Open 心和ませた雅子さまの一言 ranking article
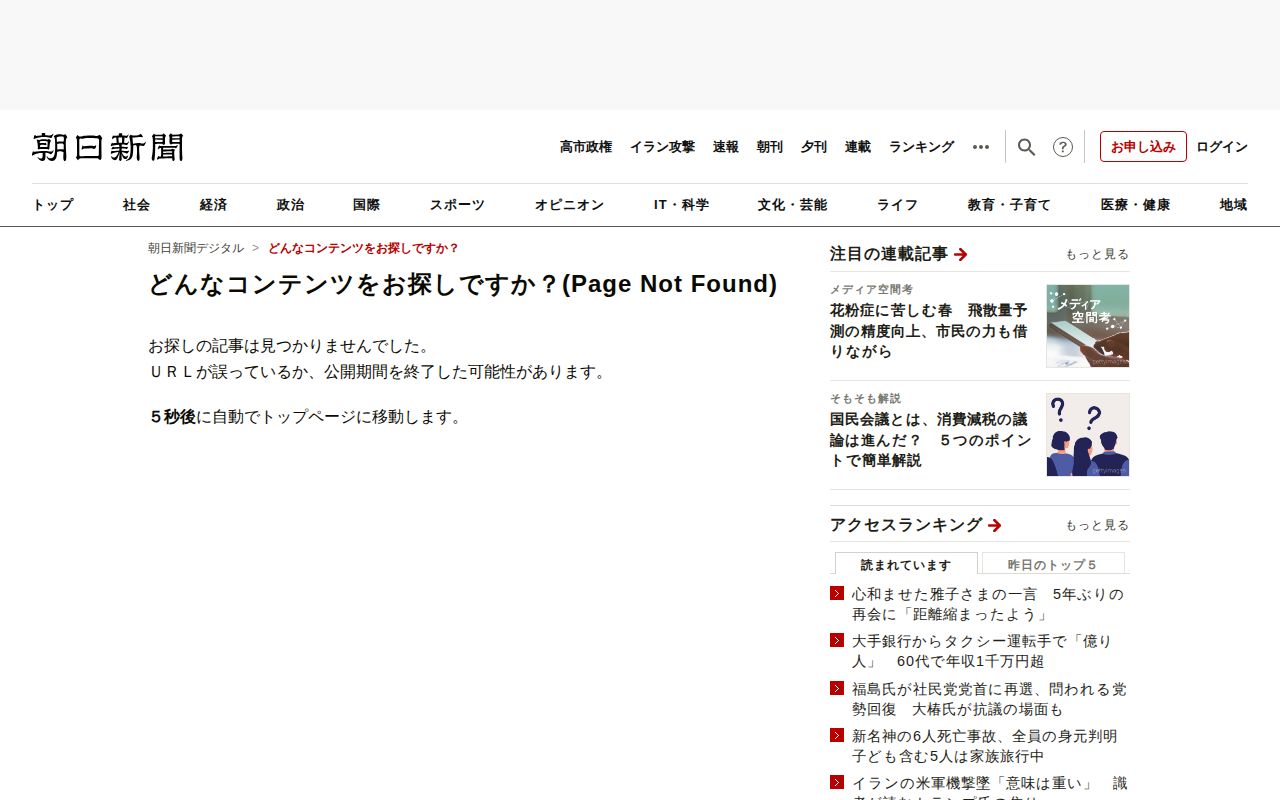 coord(988,604)
